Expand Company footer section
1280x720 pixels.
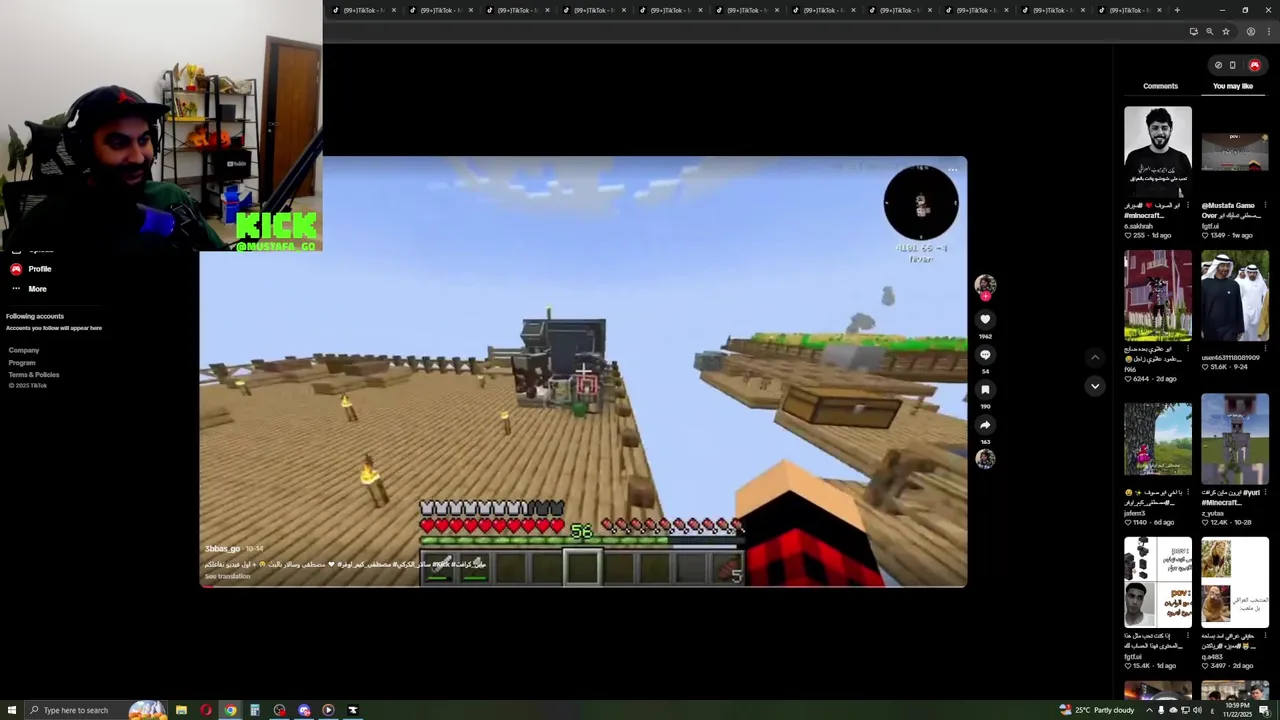click(x=24, y=350)
